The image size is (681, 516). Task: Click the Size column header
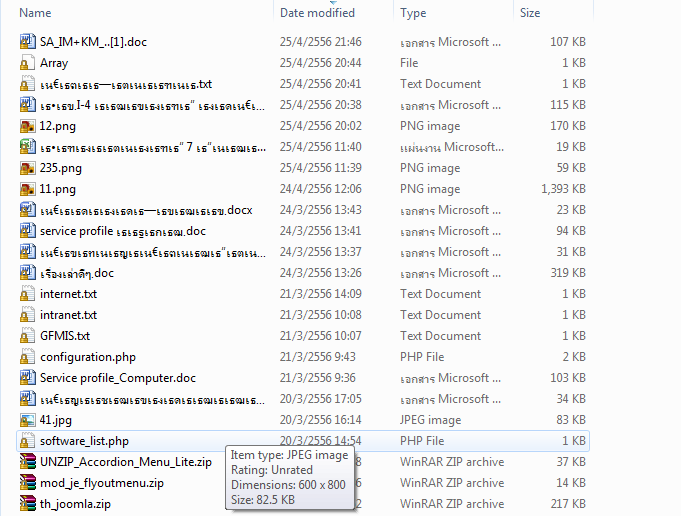(530, 13)
